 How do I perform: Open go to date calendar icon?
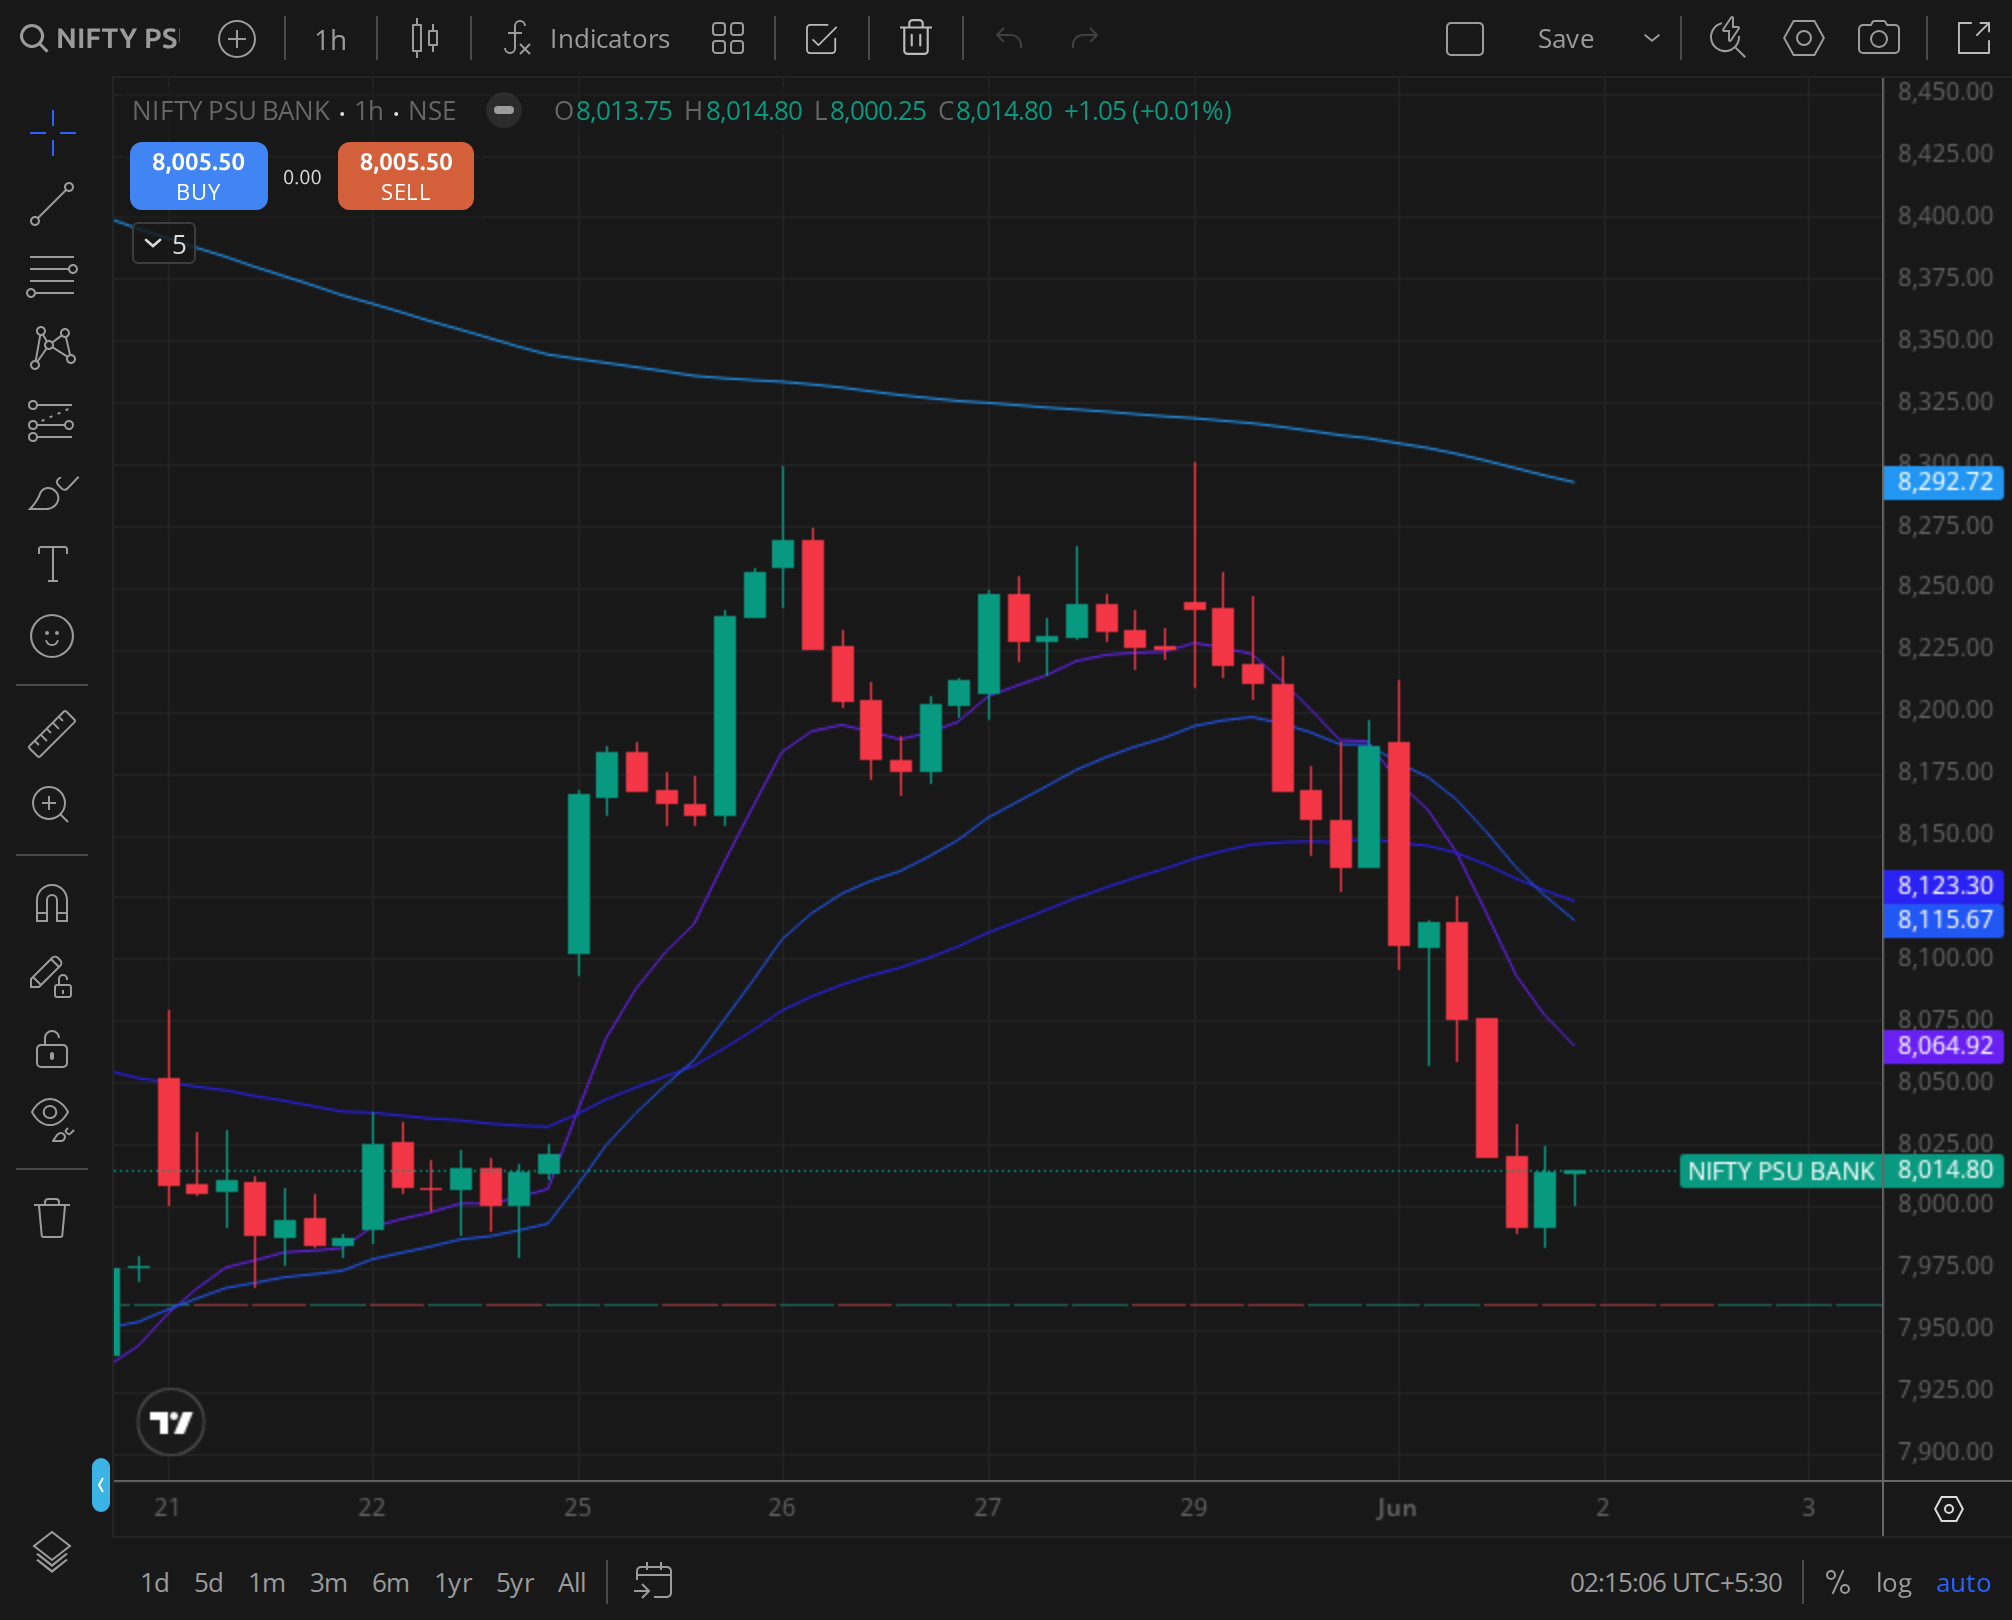pos(653,1582)
